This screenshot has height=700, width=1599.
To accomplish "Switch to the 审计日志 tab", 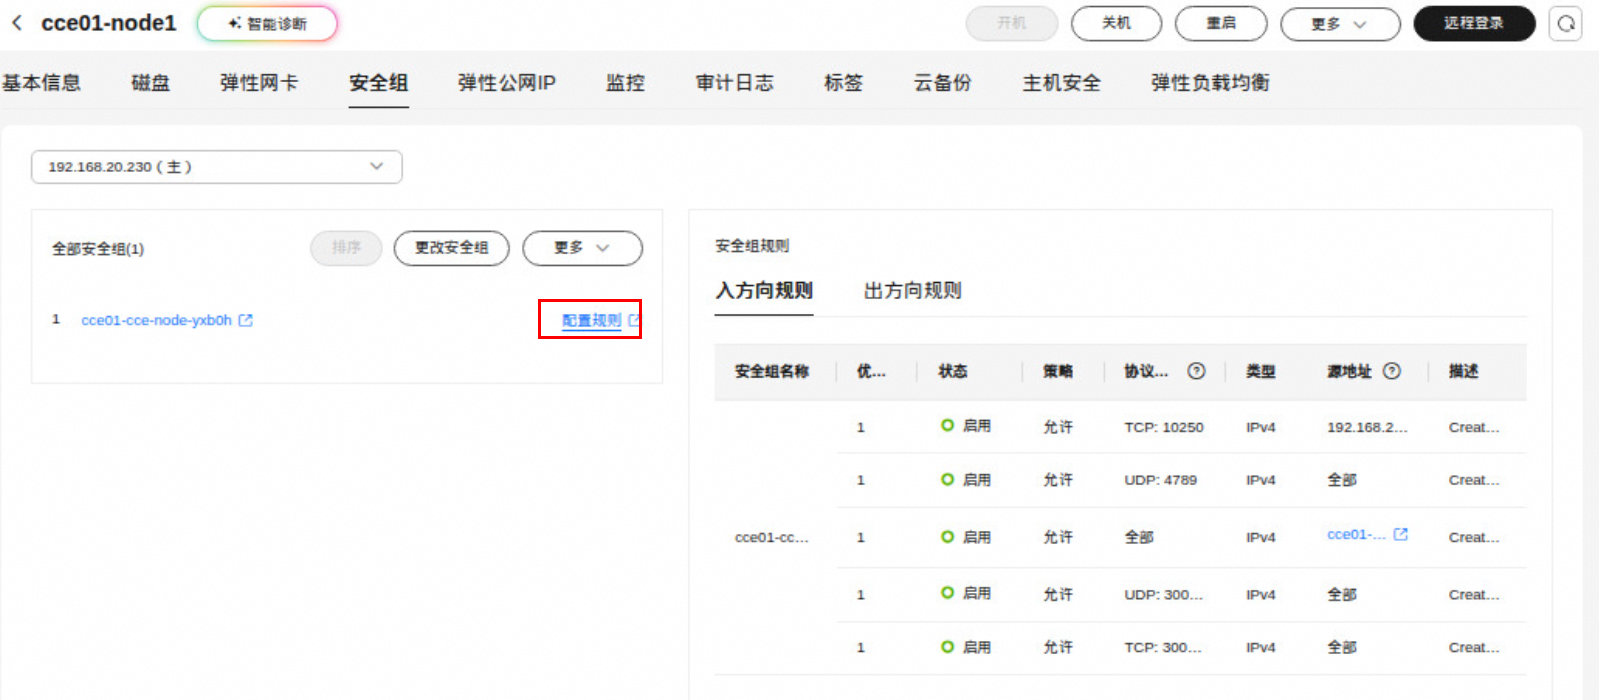I will click(734, 83).
